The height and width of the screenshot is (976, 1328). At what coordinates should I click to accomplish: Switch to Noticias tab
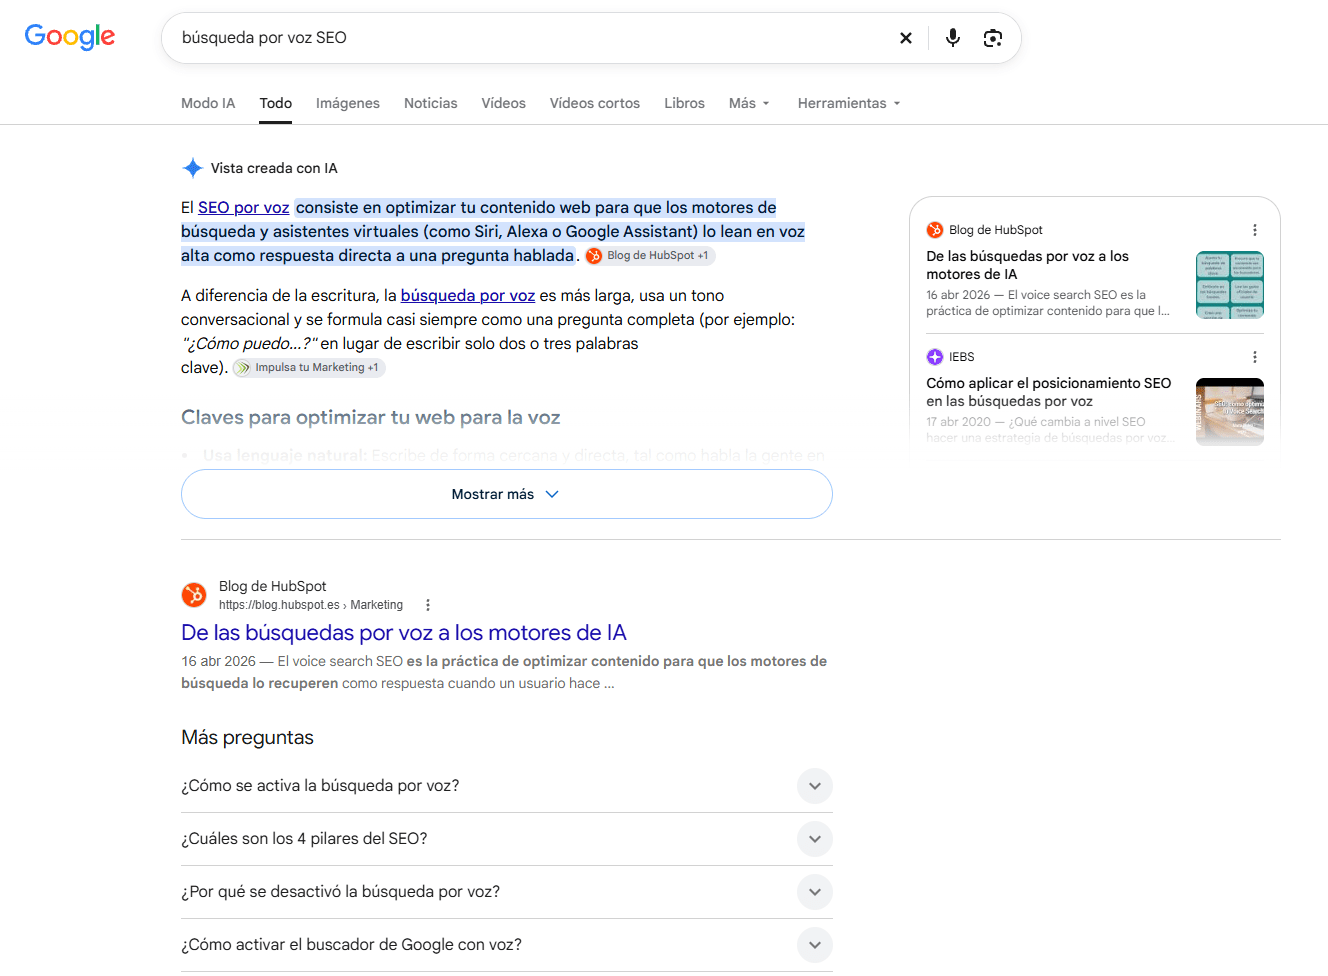431,103
